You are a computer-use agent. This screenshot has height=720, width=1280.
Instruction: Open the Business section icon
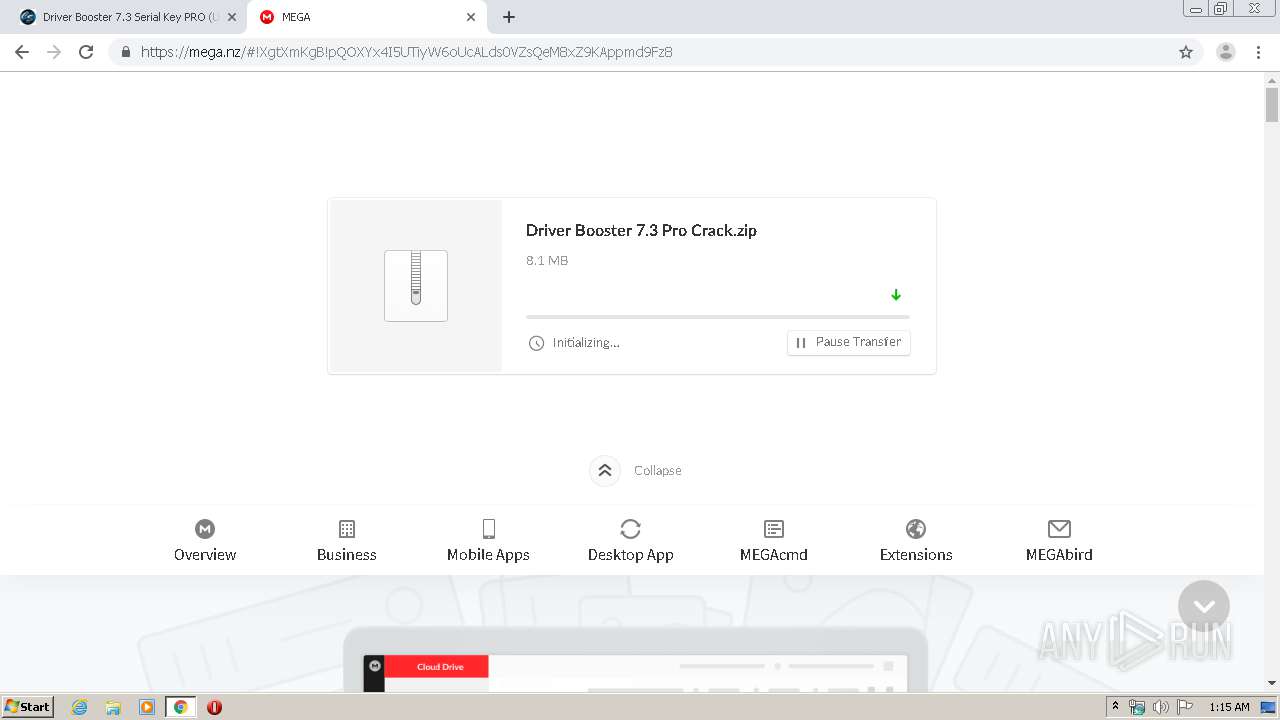coord(347,529)
